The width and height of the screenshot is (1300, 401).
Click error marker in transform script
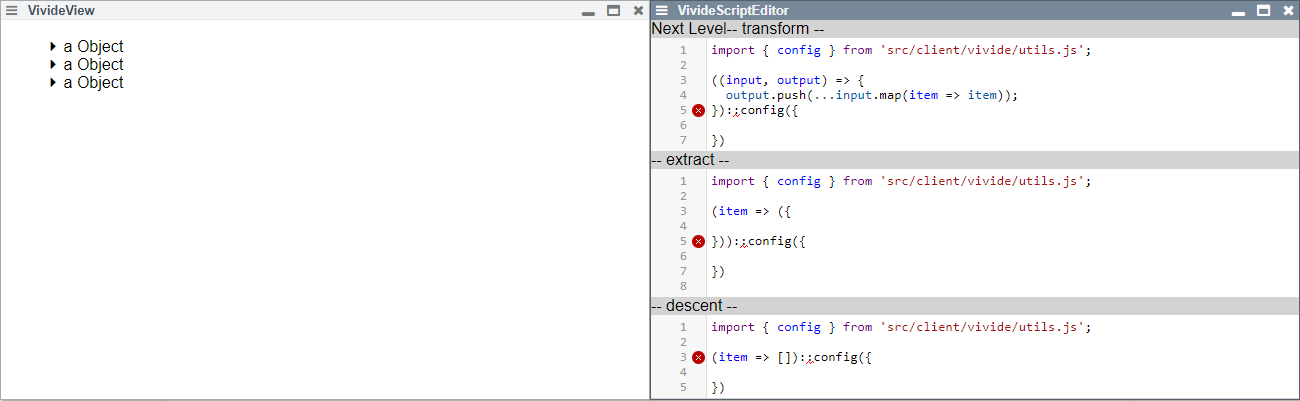click(x=698, y=111)
